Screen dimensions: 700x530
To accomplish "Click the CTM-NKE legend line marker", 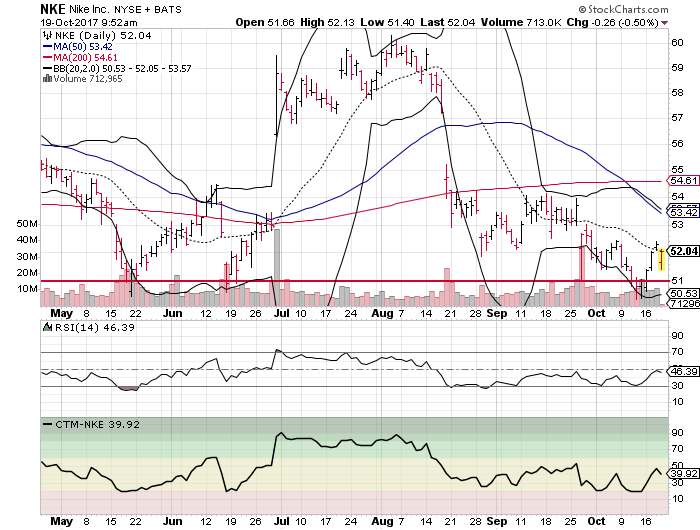I will click(47, 424).
